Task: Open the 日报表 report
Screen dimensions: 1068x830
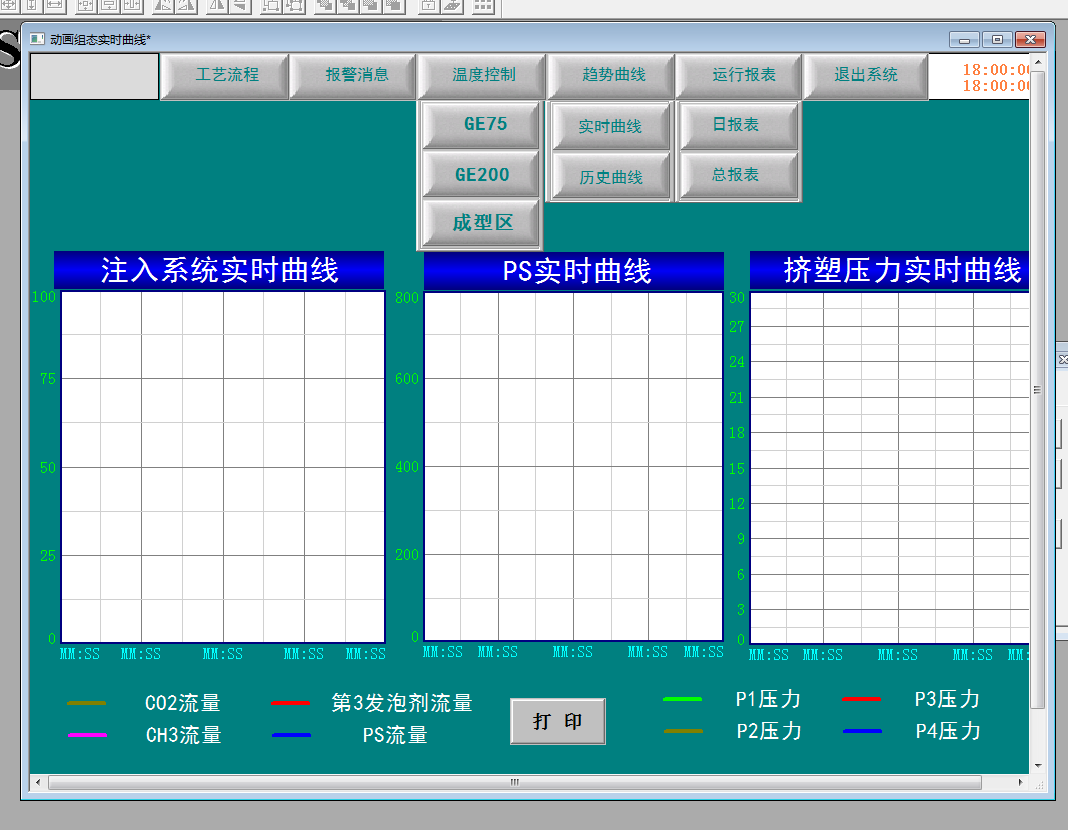Action: click(736, 125)
